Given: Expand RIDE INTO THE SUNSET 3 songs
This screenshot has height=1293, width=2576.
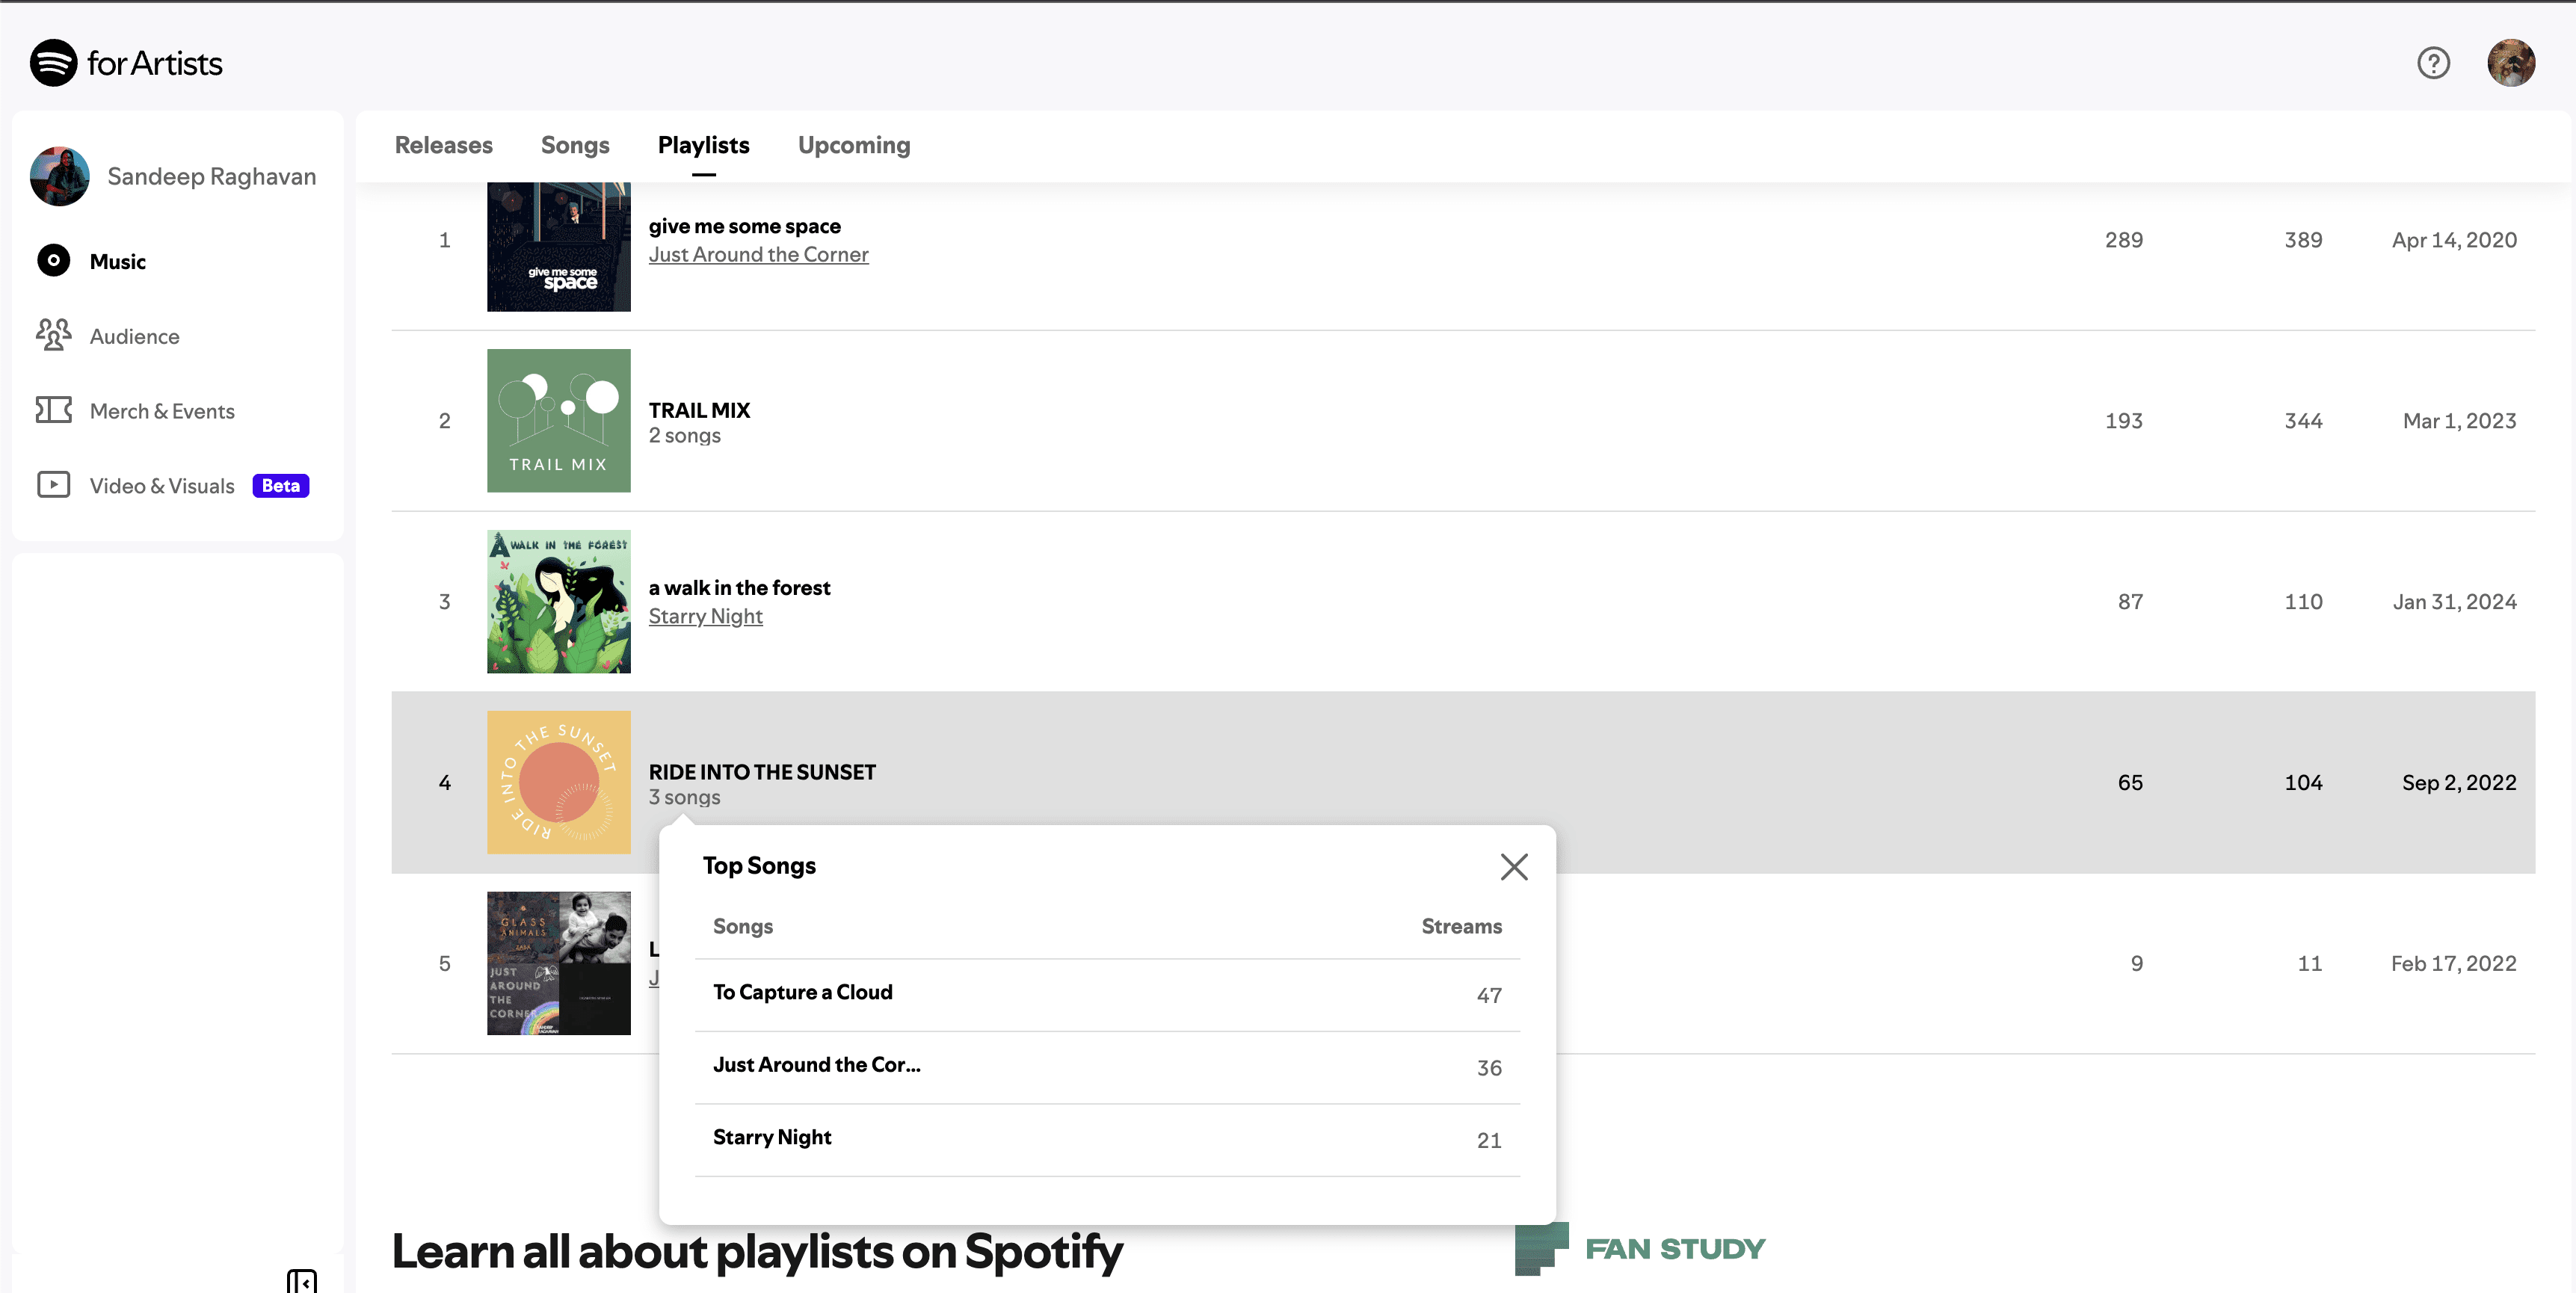Looking at the screenshot, I should (x=684, y=798).
